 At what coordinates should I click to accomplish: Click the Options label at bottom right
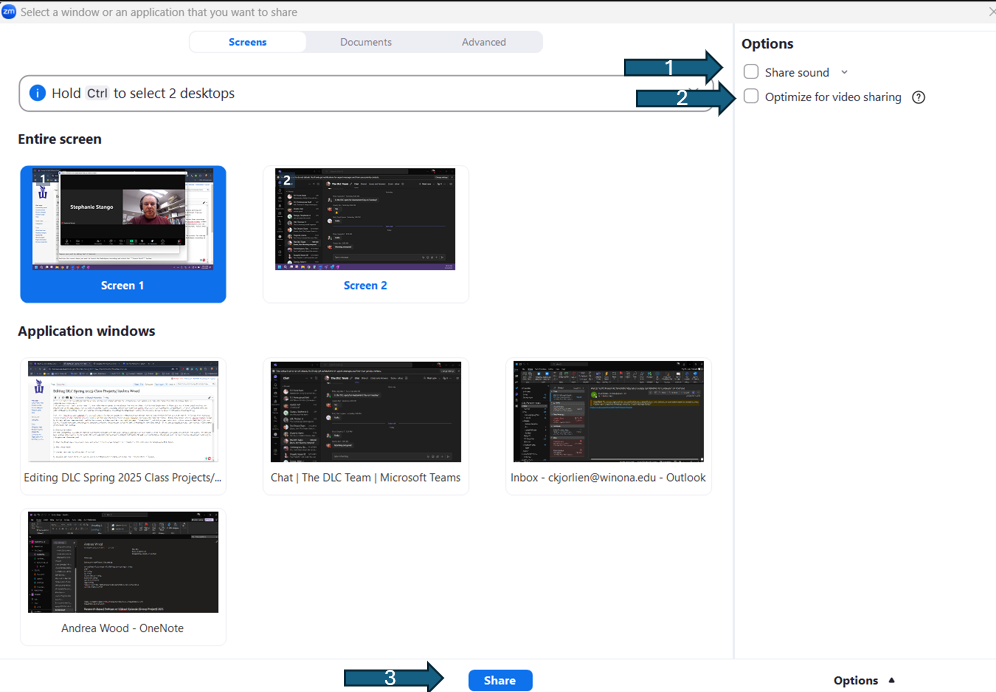(x=855, y=681)
